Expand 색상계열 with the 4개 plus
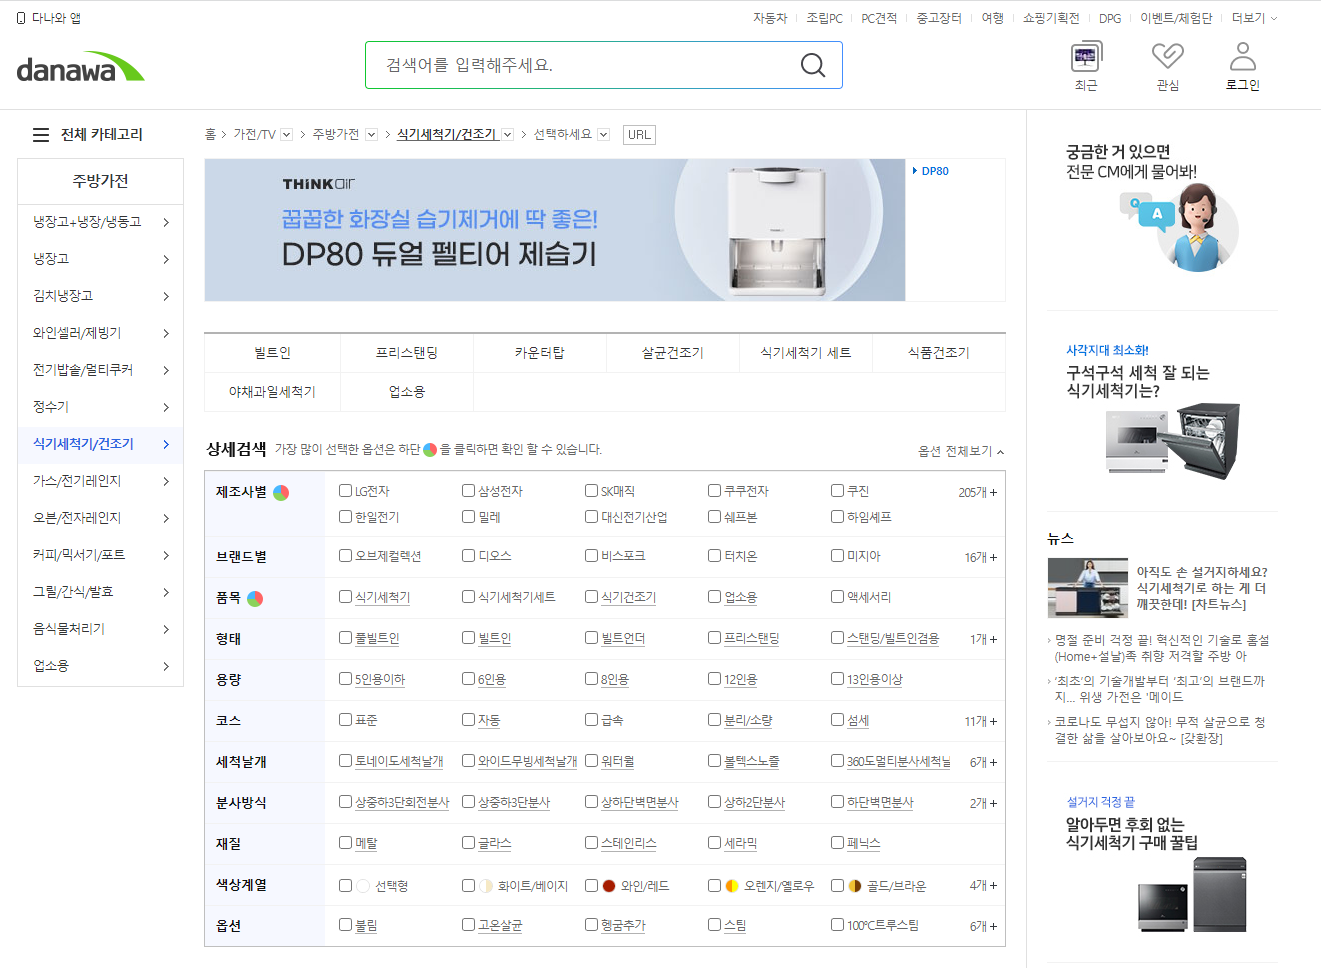 click(983, 886)
